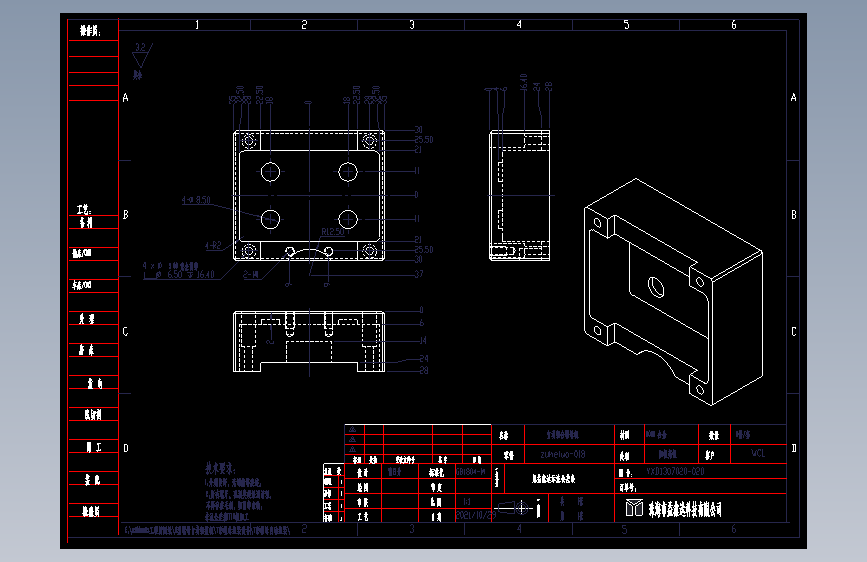Click the code "YXD1307020-020" in the title block

pyautogui.click(x=675, y=471)
